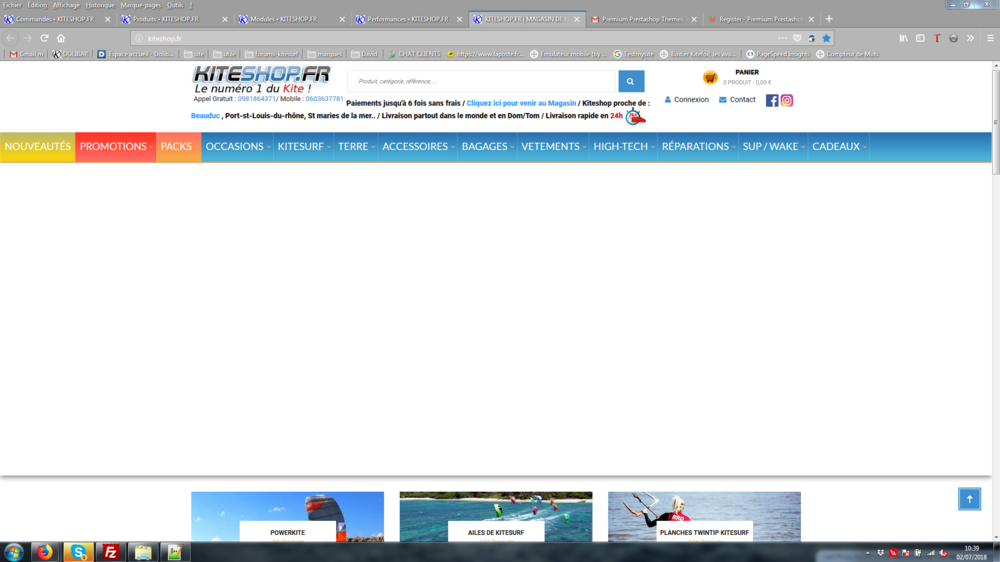Screen dimensions: 1000x562
Task: Open Skype from the taskbar
Action: [x=78, y=552]
